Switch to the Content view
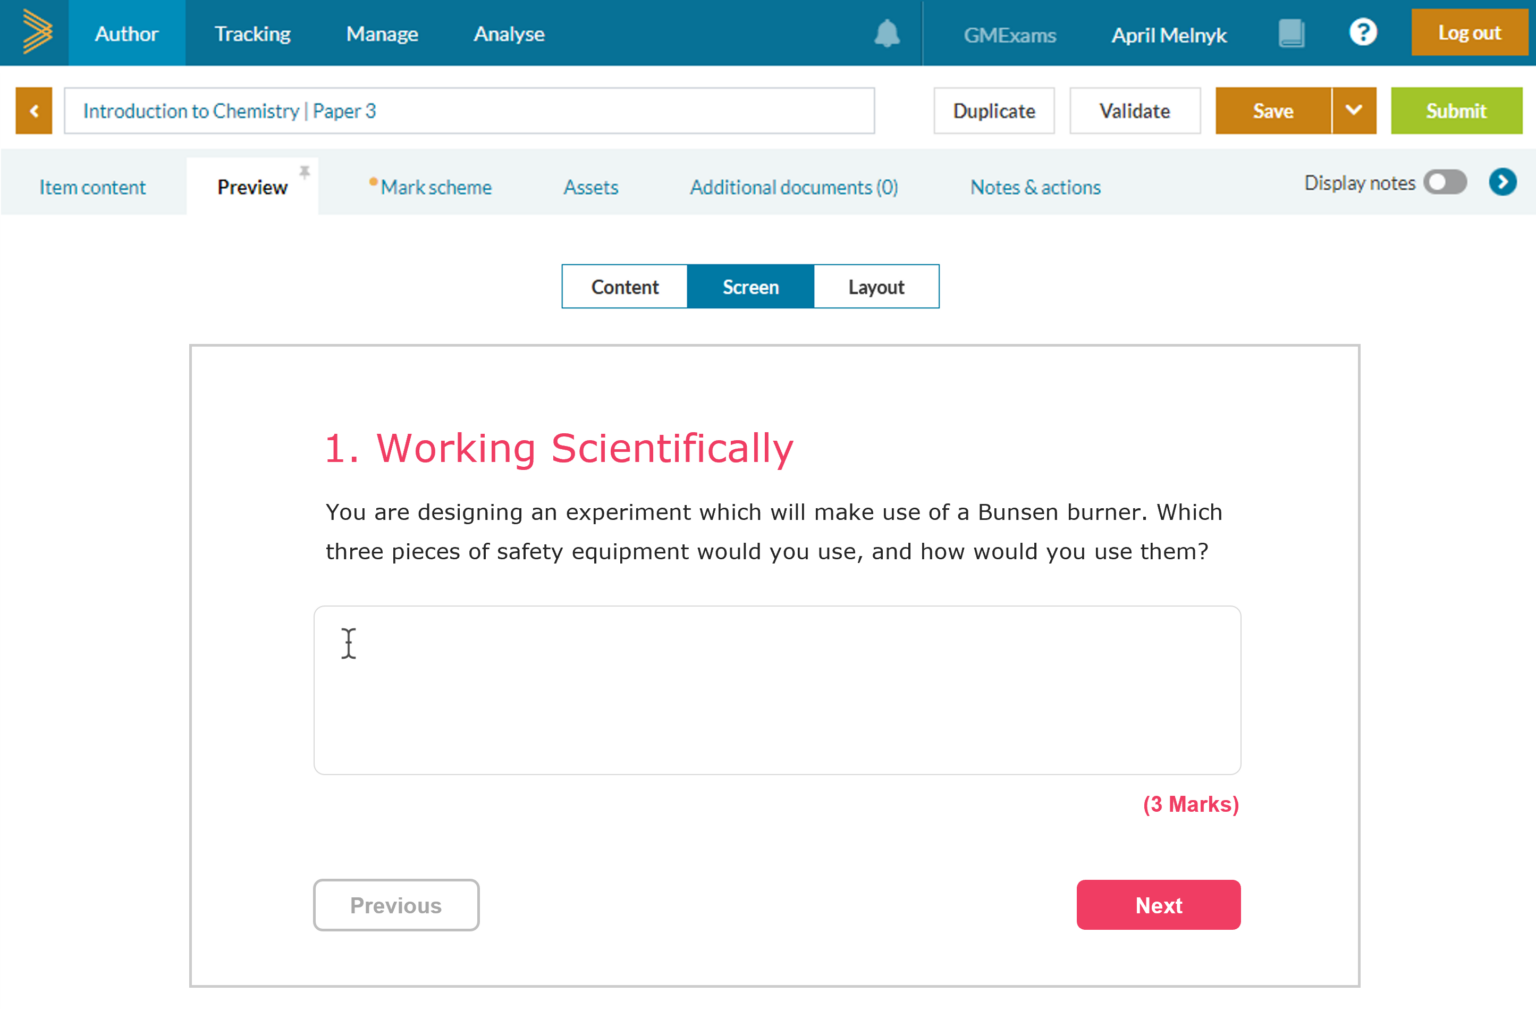This screenshot has height=1009, width=1536. point(624,286)
